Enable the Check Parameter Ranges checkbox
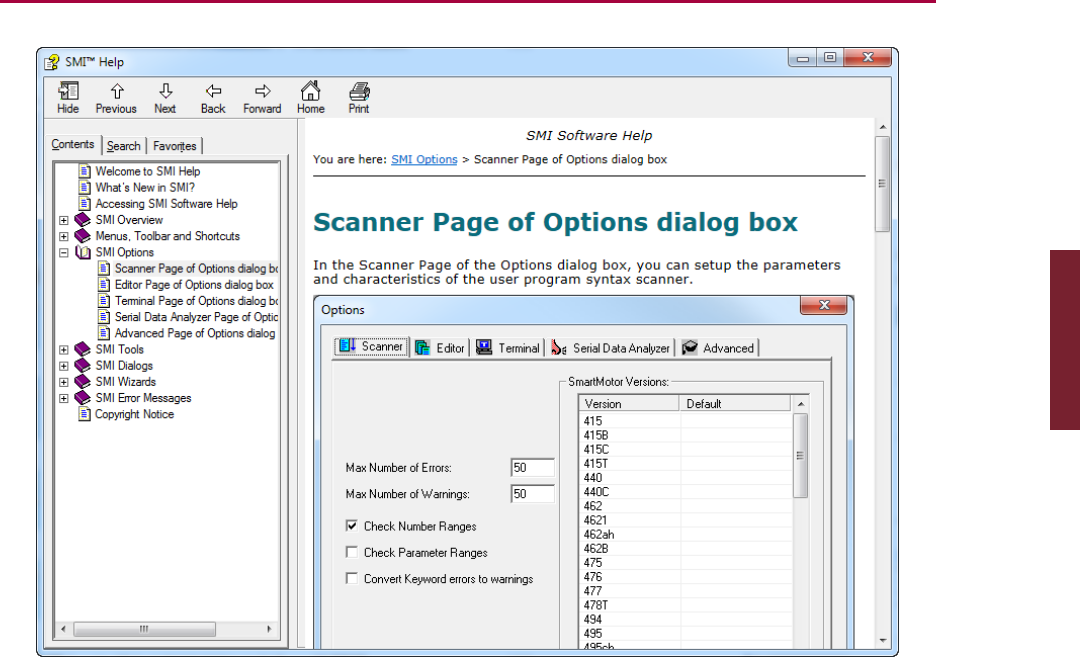The image size is (1080, 657). pyautogui.click(x=352, y=552)
